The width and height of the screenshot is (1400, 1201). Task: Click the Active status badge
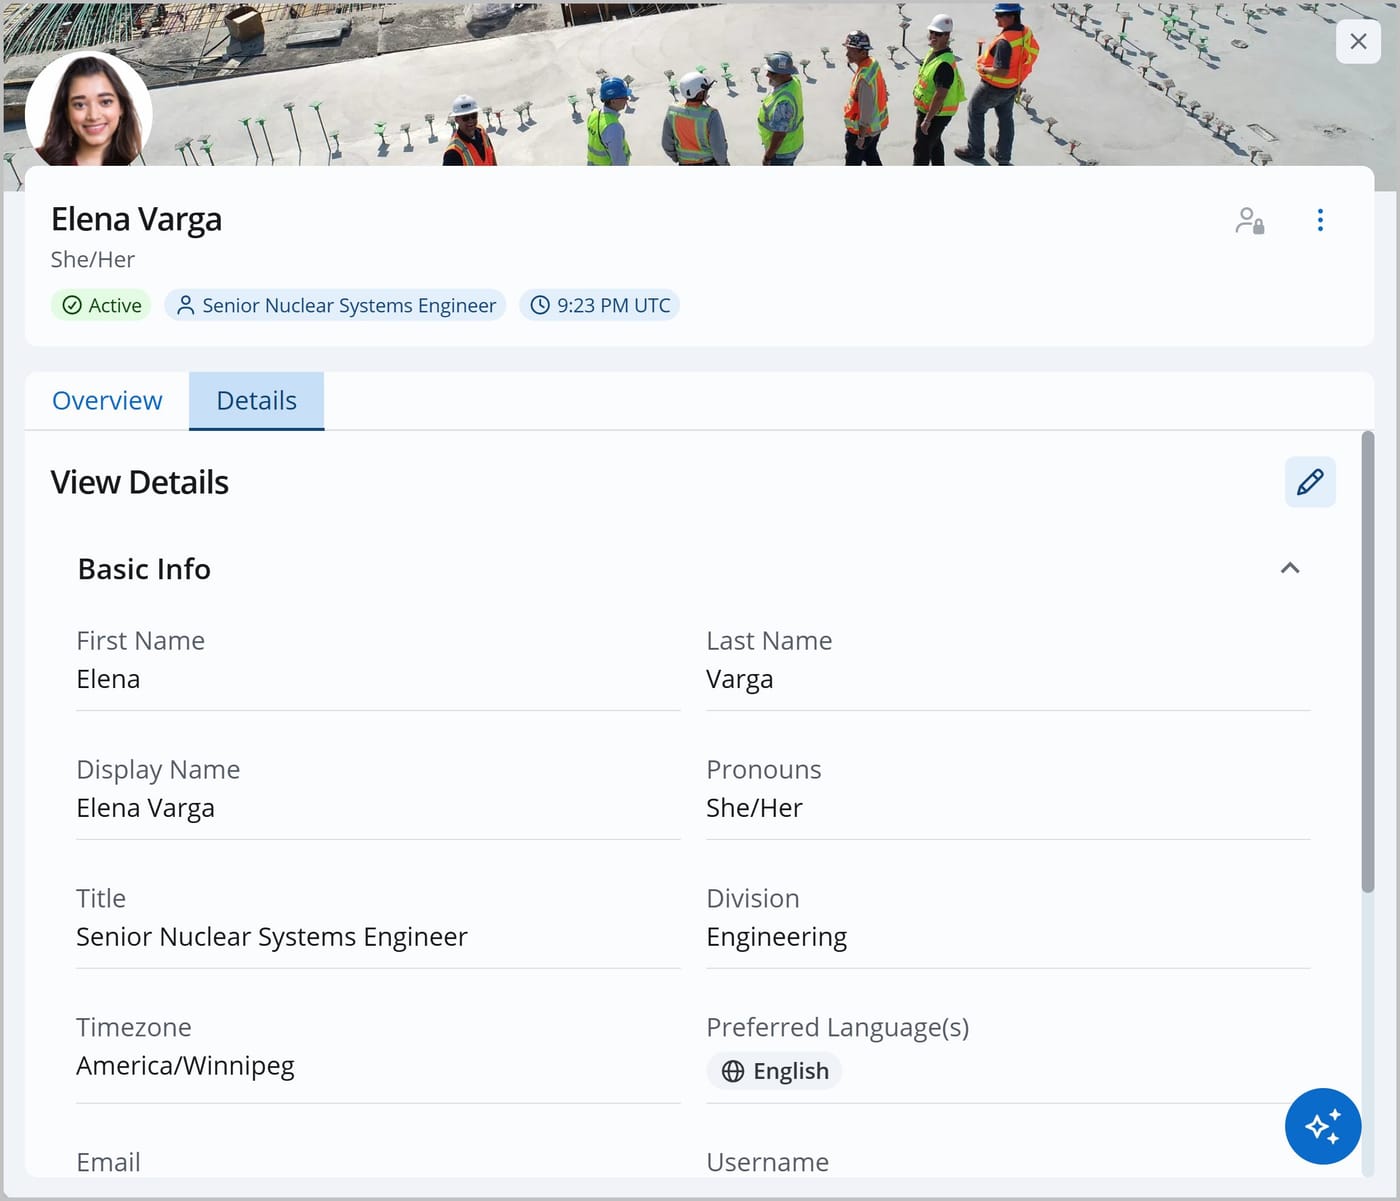click(101, 305)
